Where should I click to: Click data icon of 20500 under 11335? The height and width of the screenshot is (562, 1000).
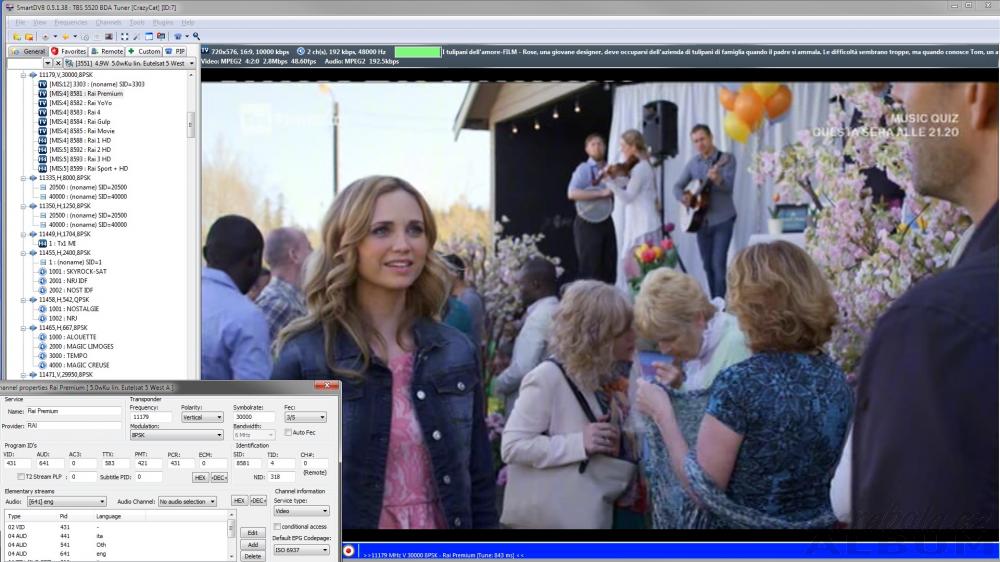(43, 188)
